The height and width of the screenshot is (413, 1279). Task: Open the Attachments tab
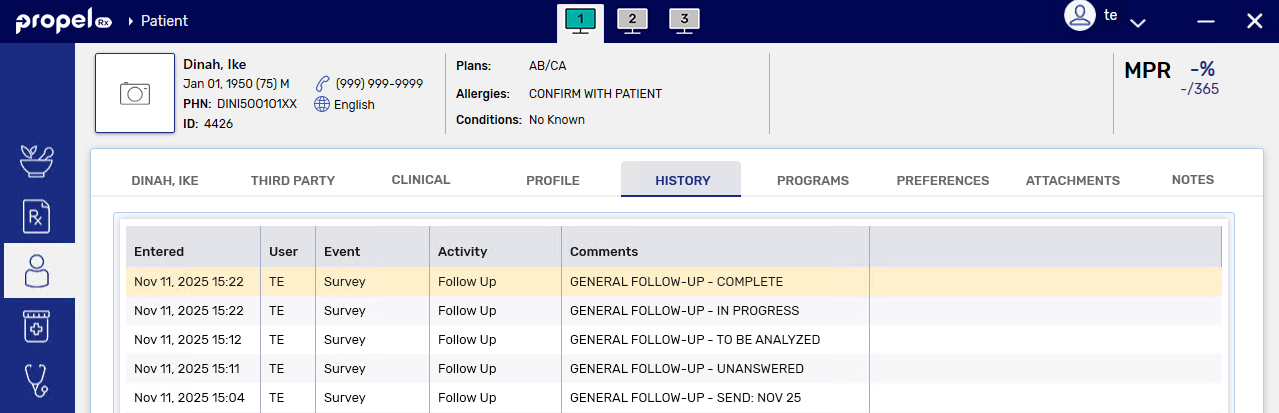tap(1073, 181)
